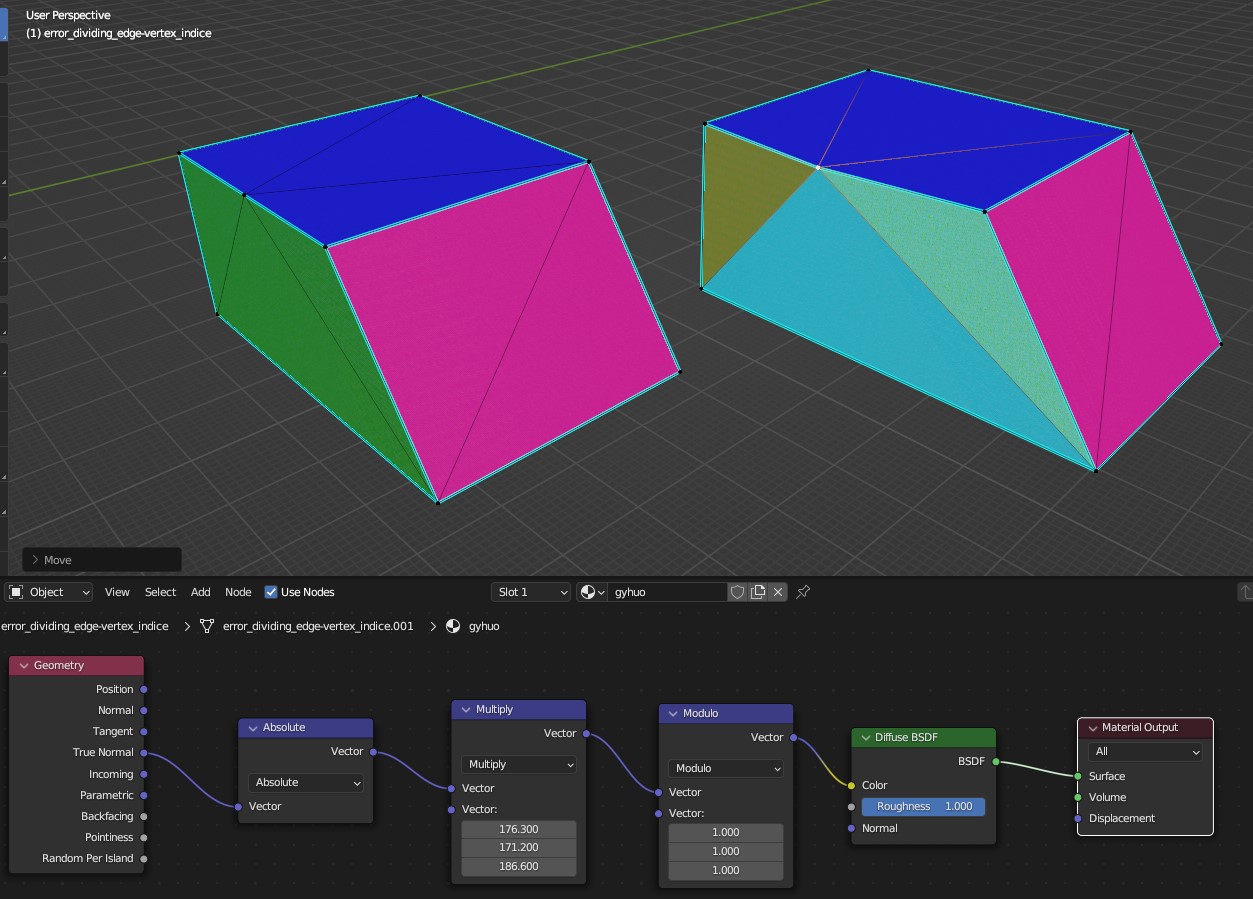Screen dimensions: 1253x899
Task: Click the 176.300 vector value field
Action: point(519,829)
